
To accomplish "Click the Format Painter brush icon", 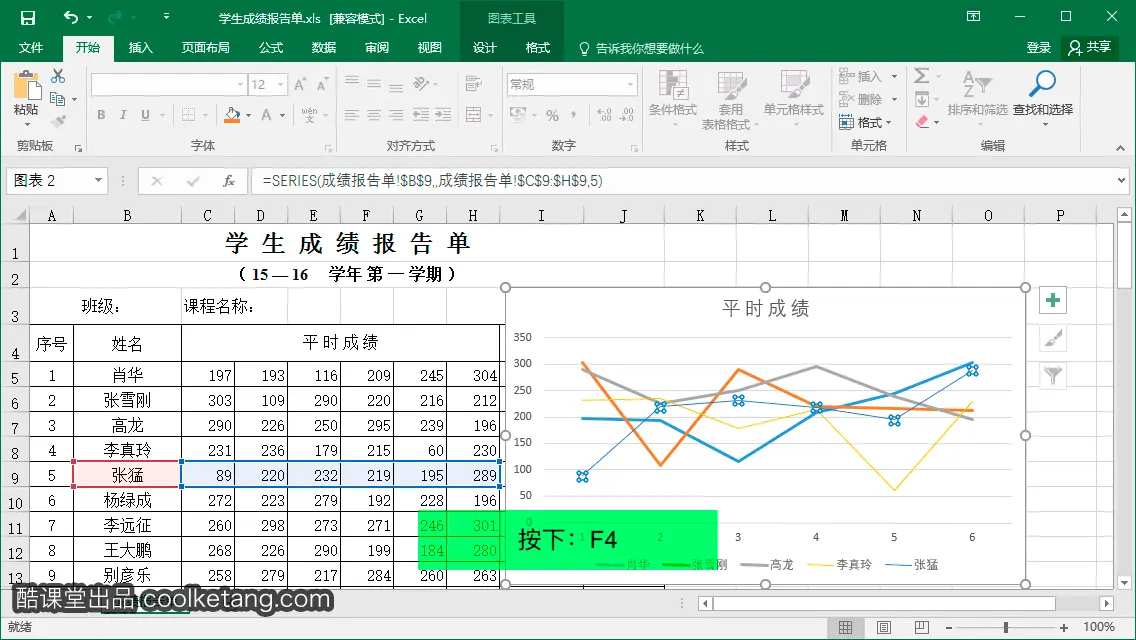I will click(58, 121).
